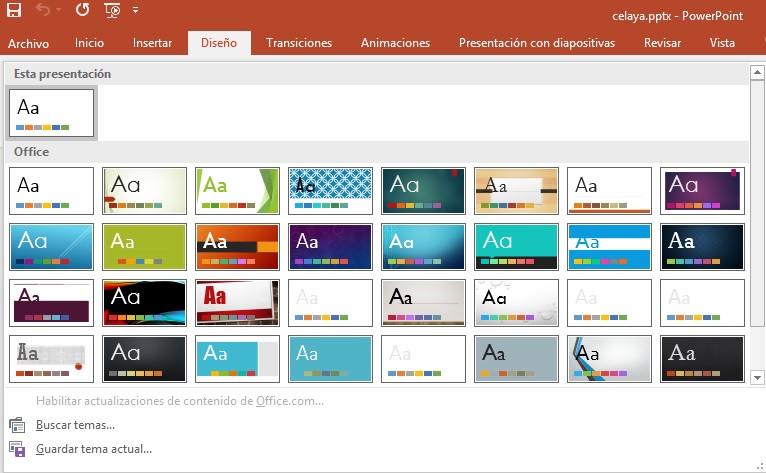
Task: Click the icon beside Buscar temas
Action: click(17, 425)
